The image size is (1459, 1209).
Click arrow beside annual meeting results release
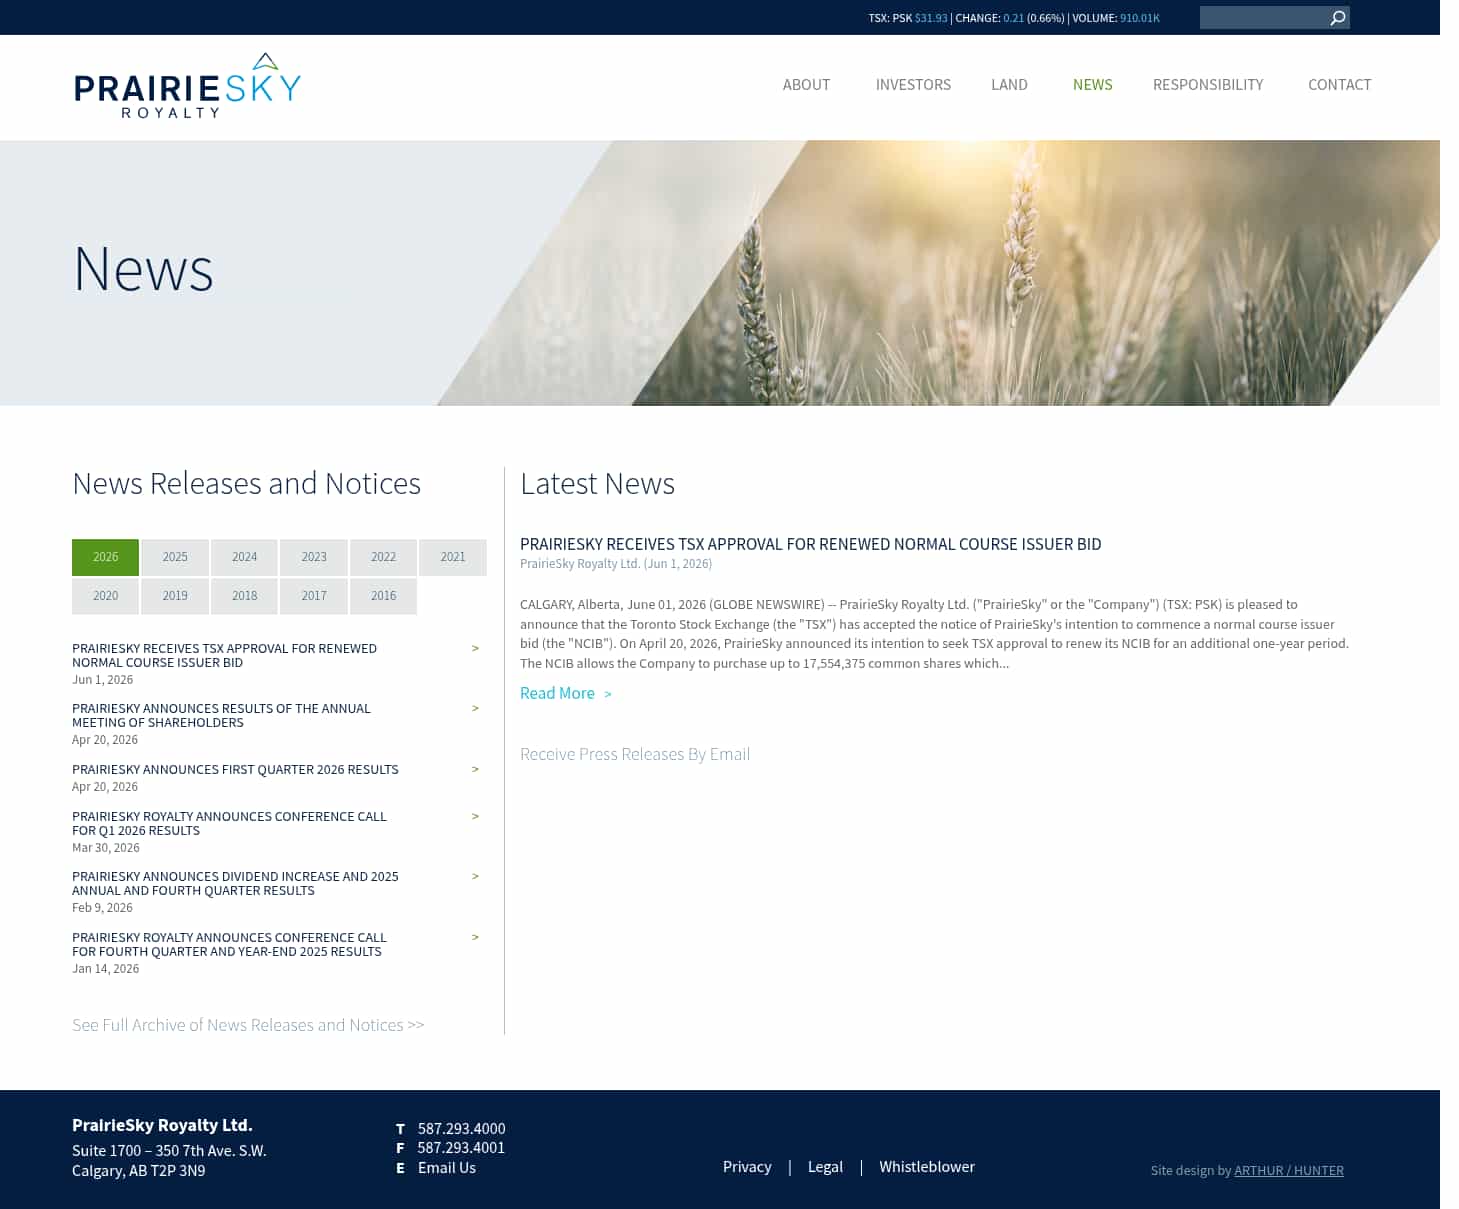[x=475, y=708]
